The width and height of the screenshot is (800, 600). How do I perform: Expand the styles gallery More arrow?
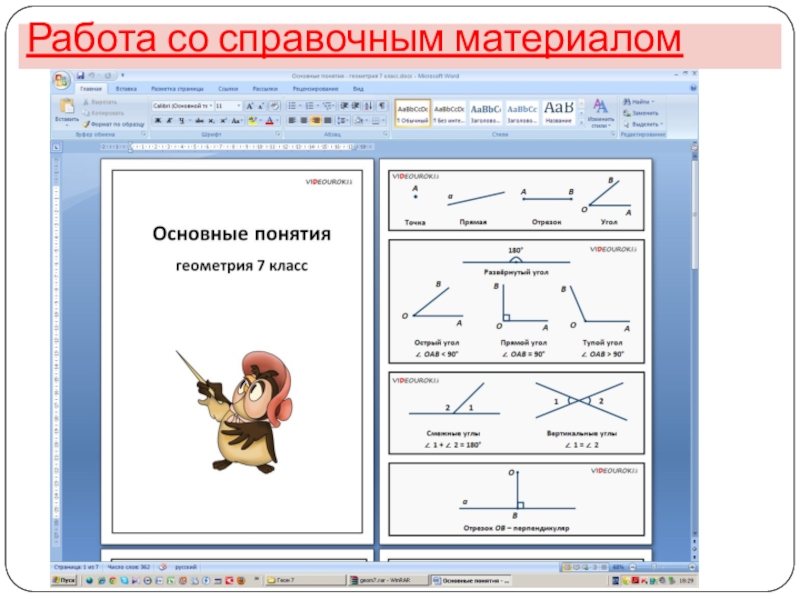(581, 123)
